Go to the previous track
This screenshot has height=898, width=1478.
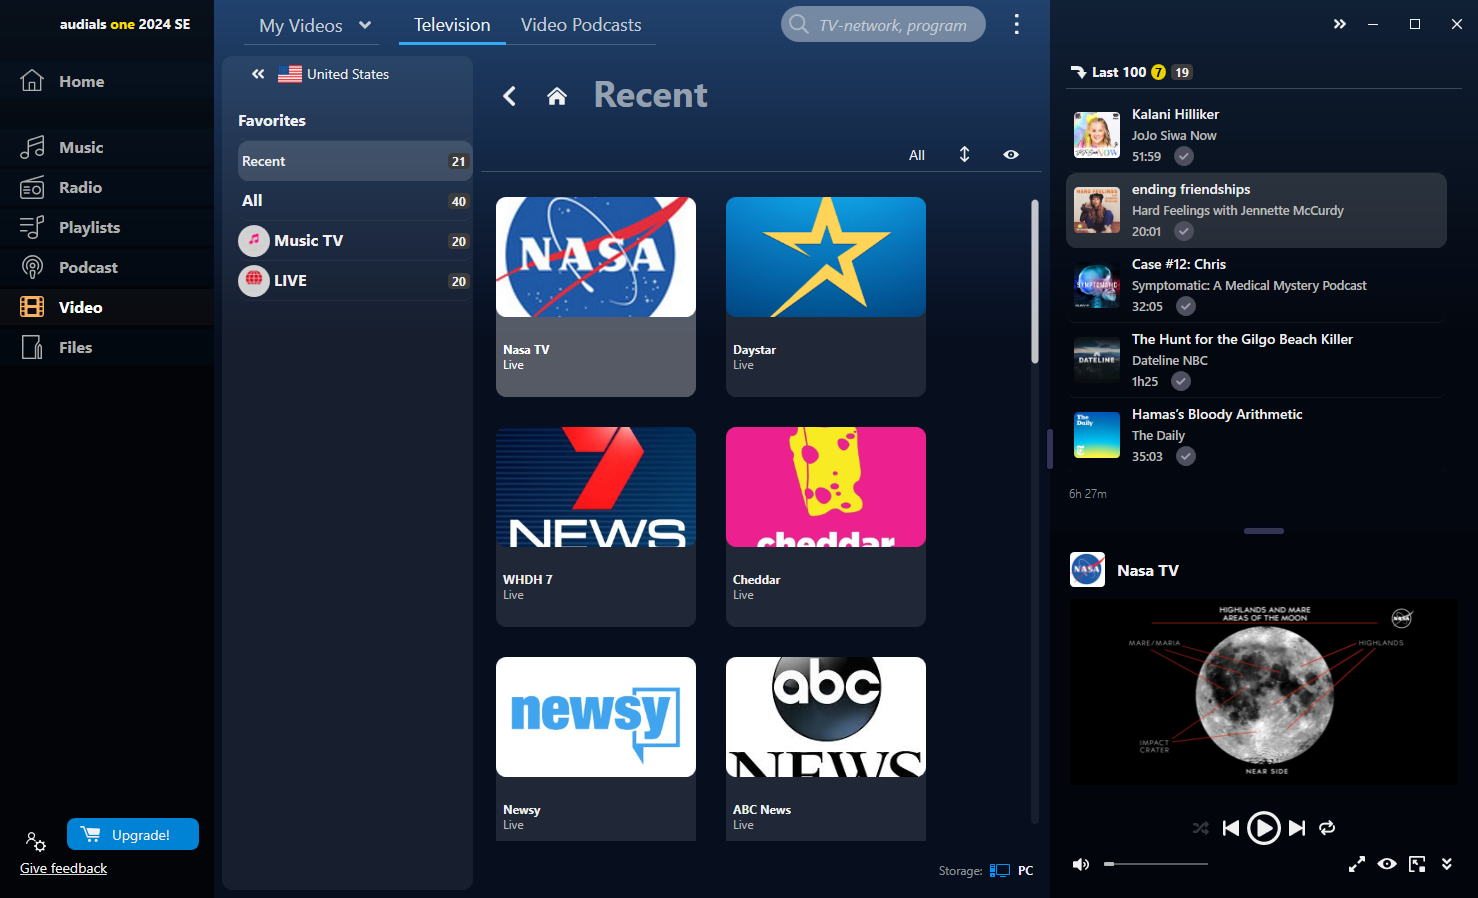coord(1231,828)
